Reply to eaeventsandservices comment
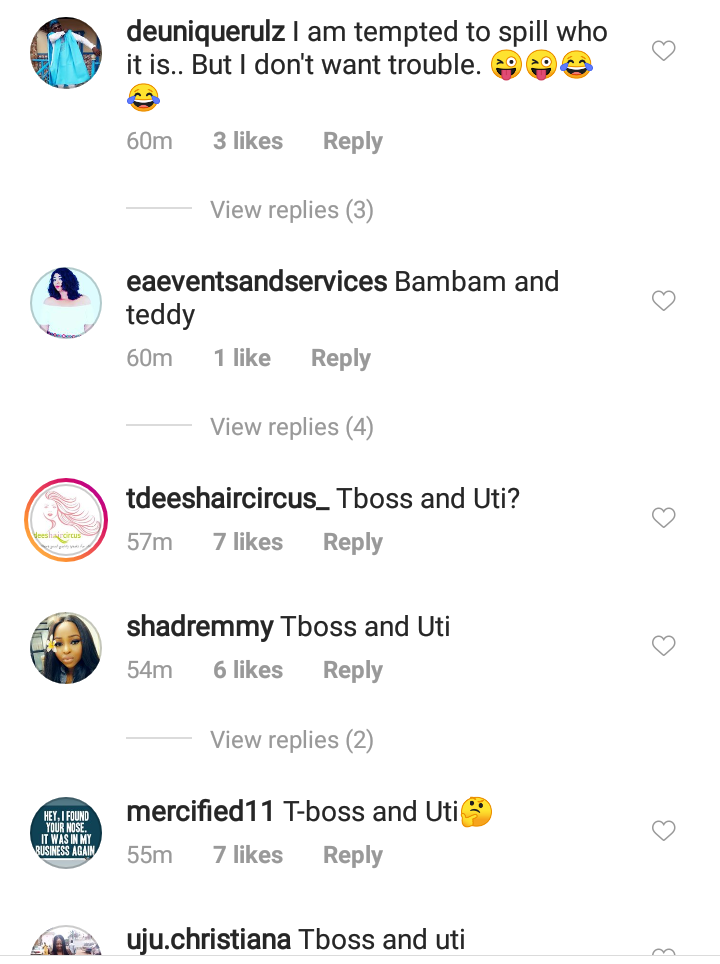Viewport: 720px width, 964px height. (x=340, y=359)
